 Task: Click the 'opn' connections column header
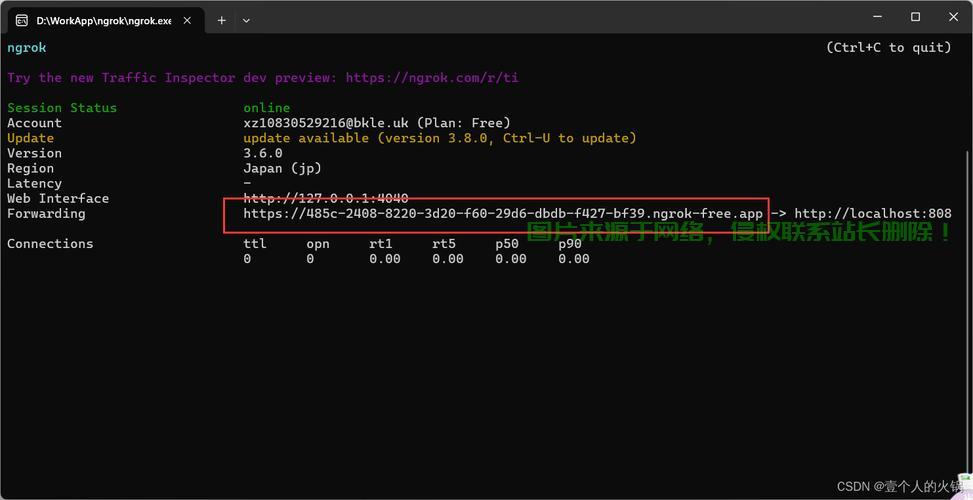(x=318, y=244)
